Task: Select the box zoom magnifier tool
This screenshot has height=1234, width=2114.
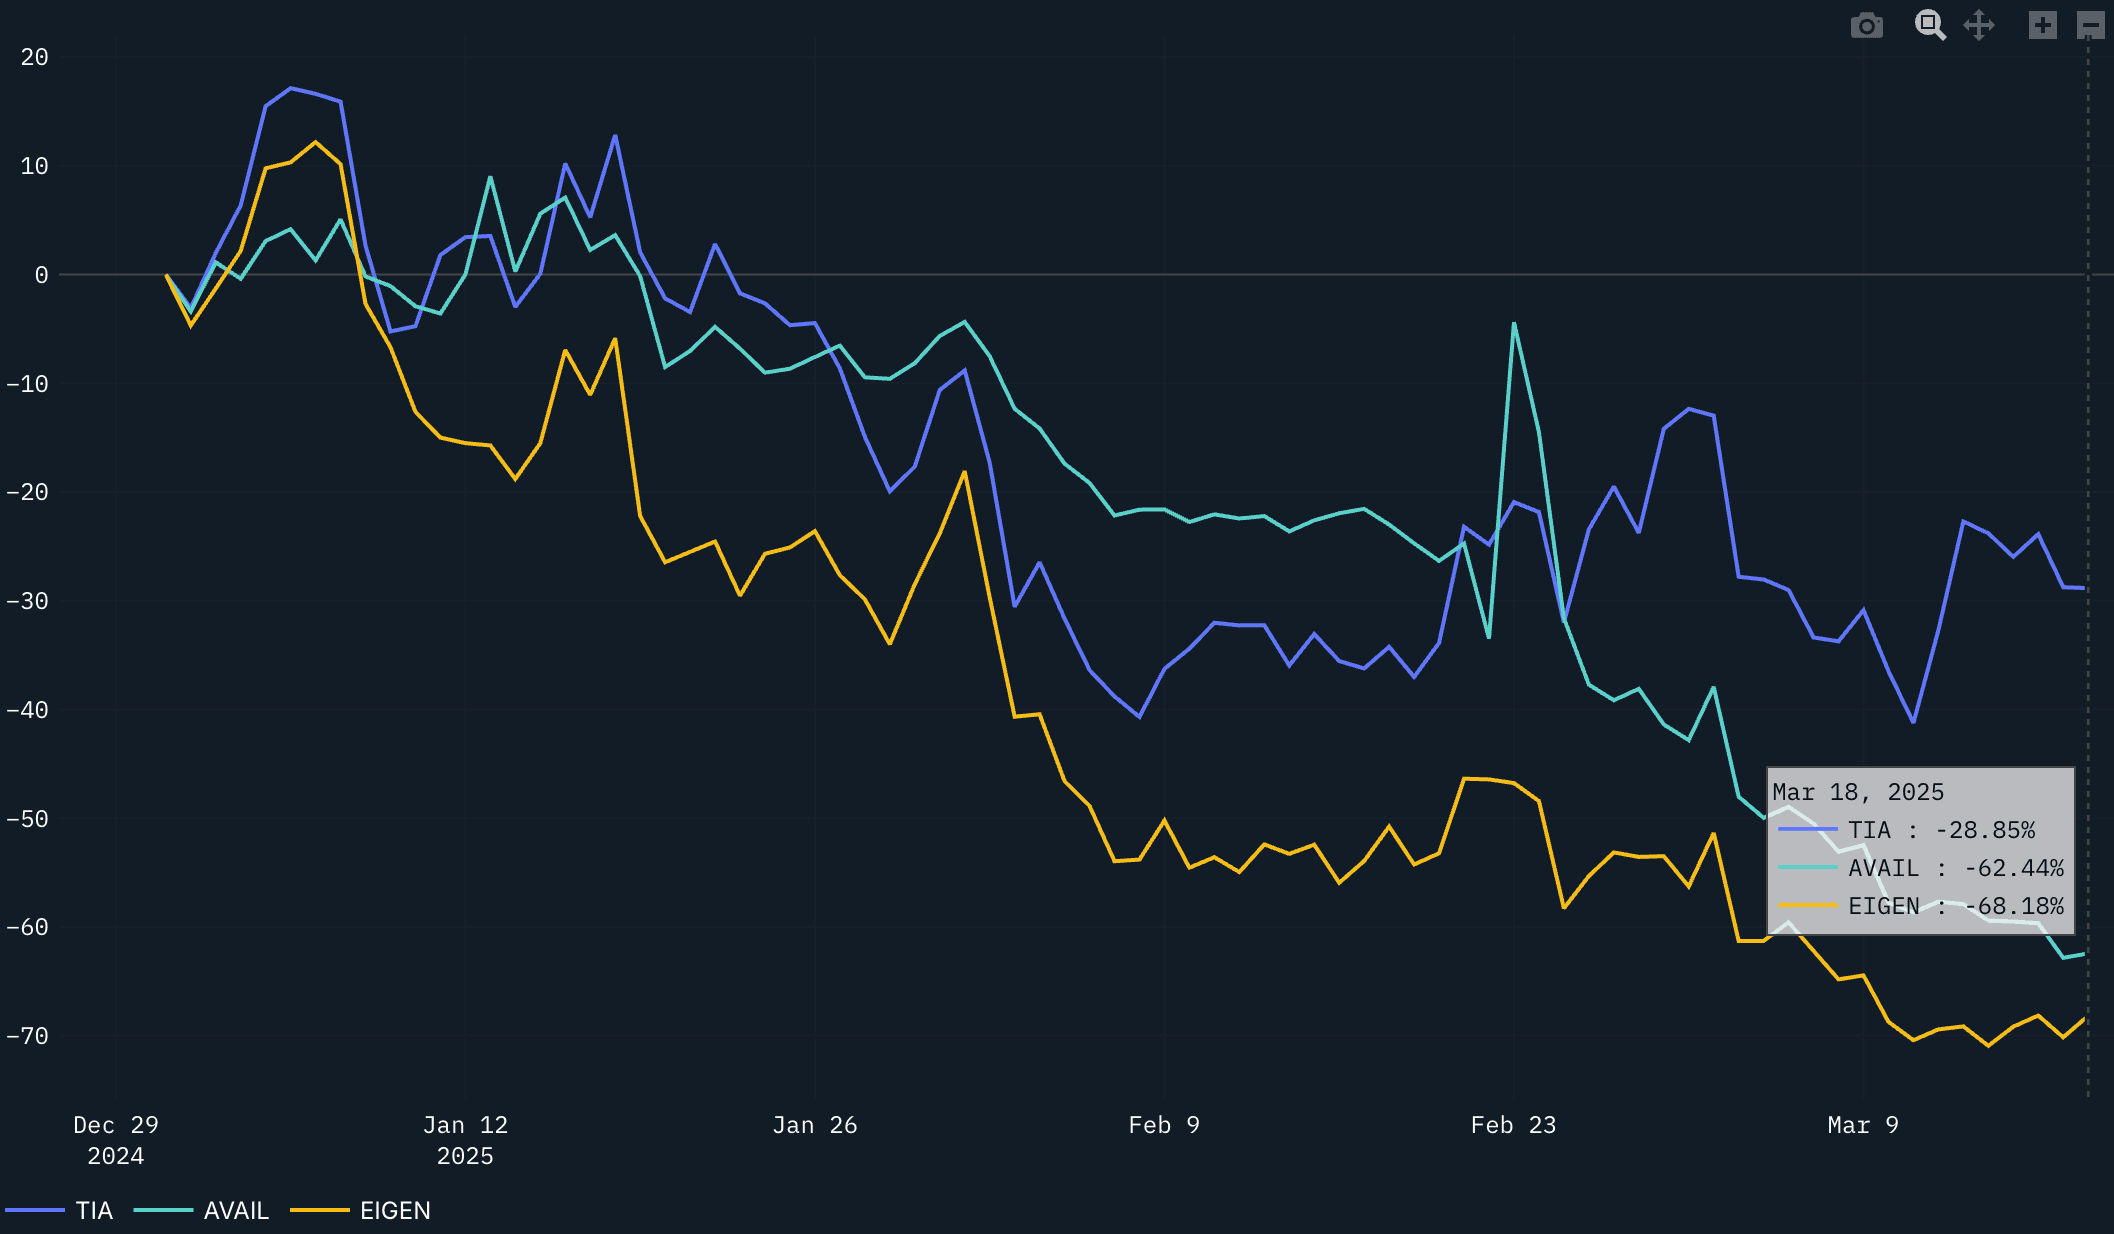Action: point(1929,25)
